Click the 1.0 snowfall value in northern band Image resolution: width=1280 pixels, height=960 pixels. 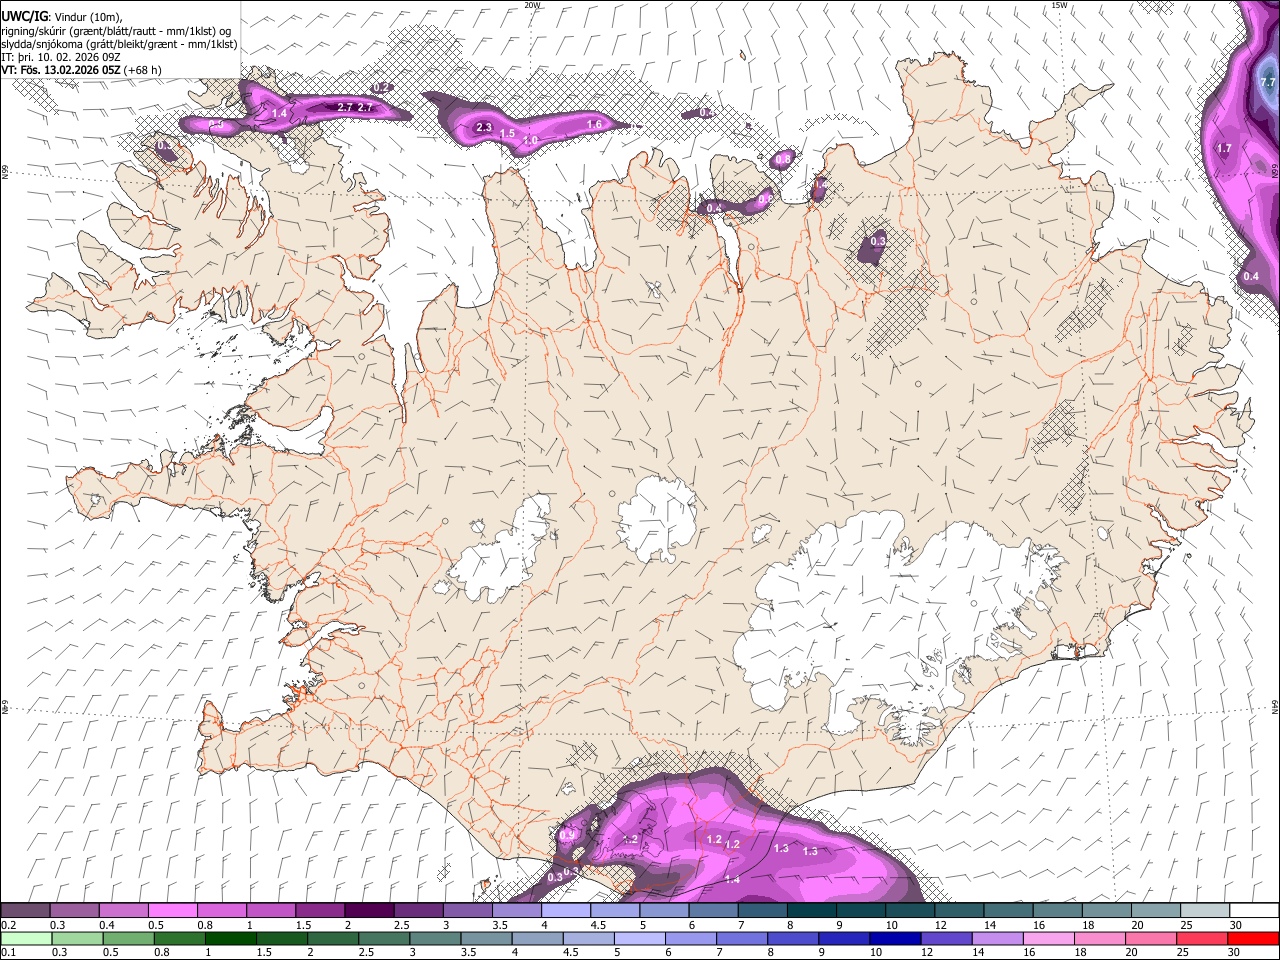[x=531, y=140]
